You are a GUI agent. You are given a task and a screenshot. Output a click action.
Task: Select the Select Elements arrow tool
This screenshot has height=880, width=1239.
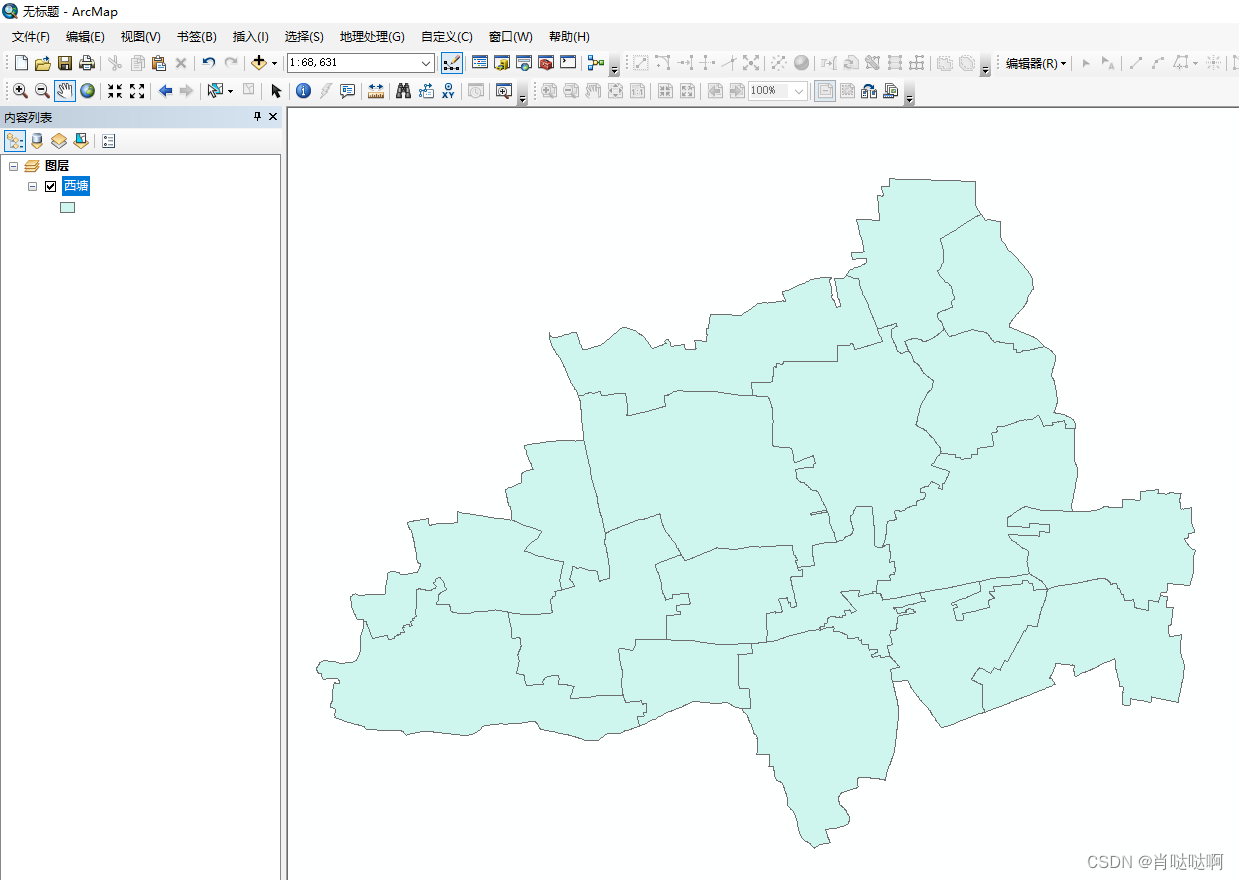pyautogui.click(x=276, y=91)
